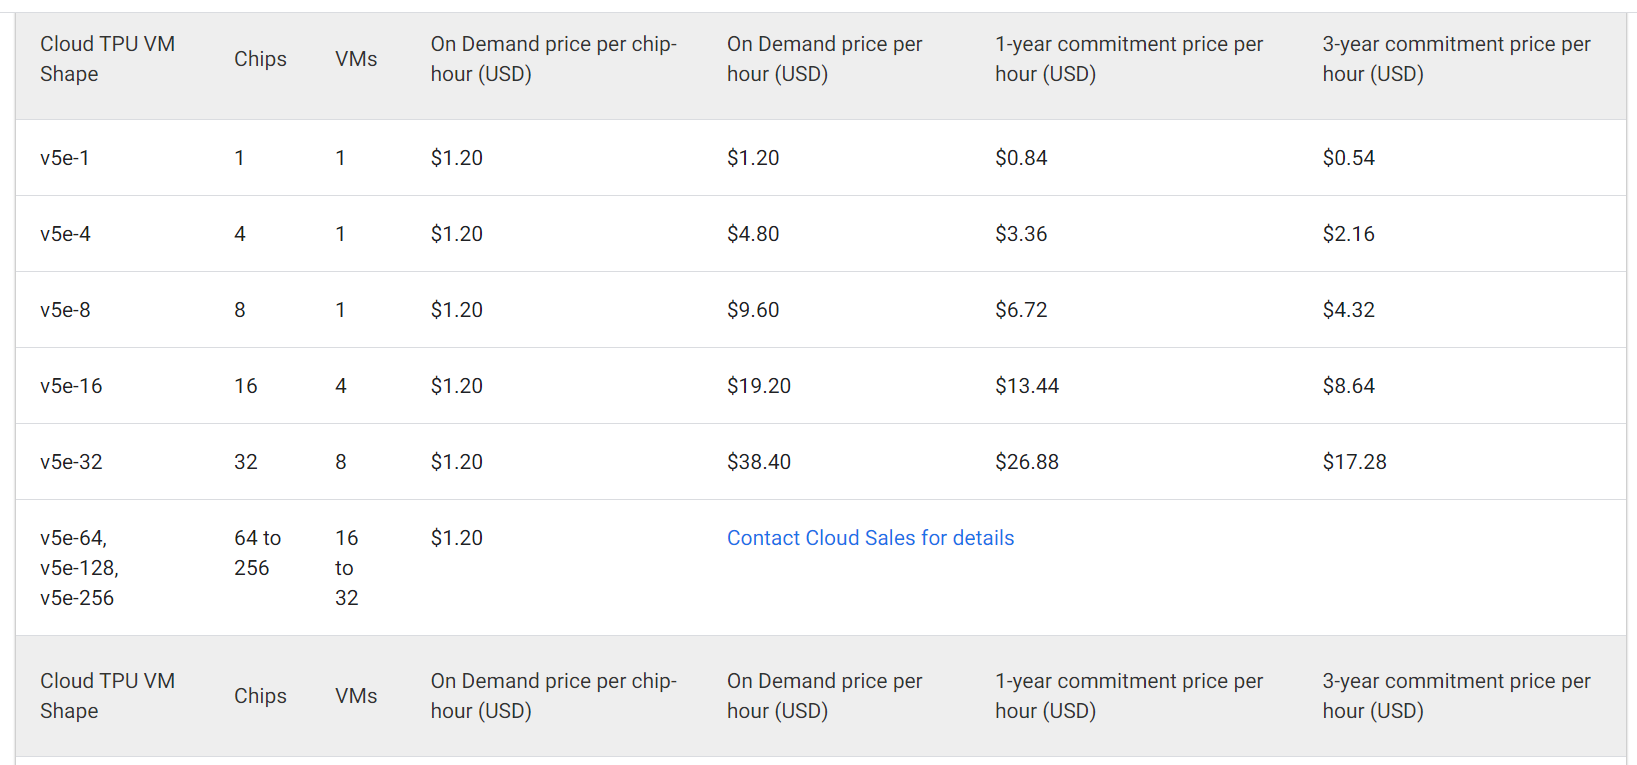Select the $19.20 hourly price for v5e-16
The width and height of the screenshot is (1637, 765).
coord(759,386)
